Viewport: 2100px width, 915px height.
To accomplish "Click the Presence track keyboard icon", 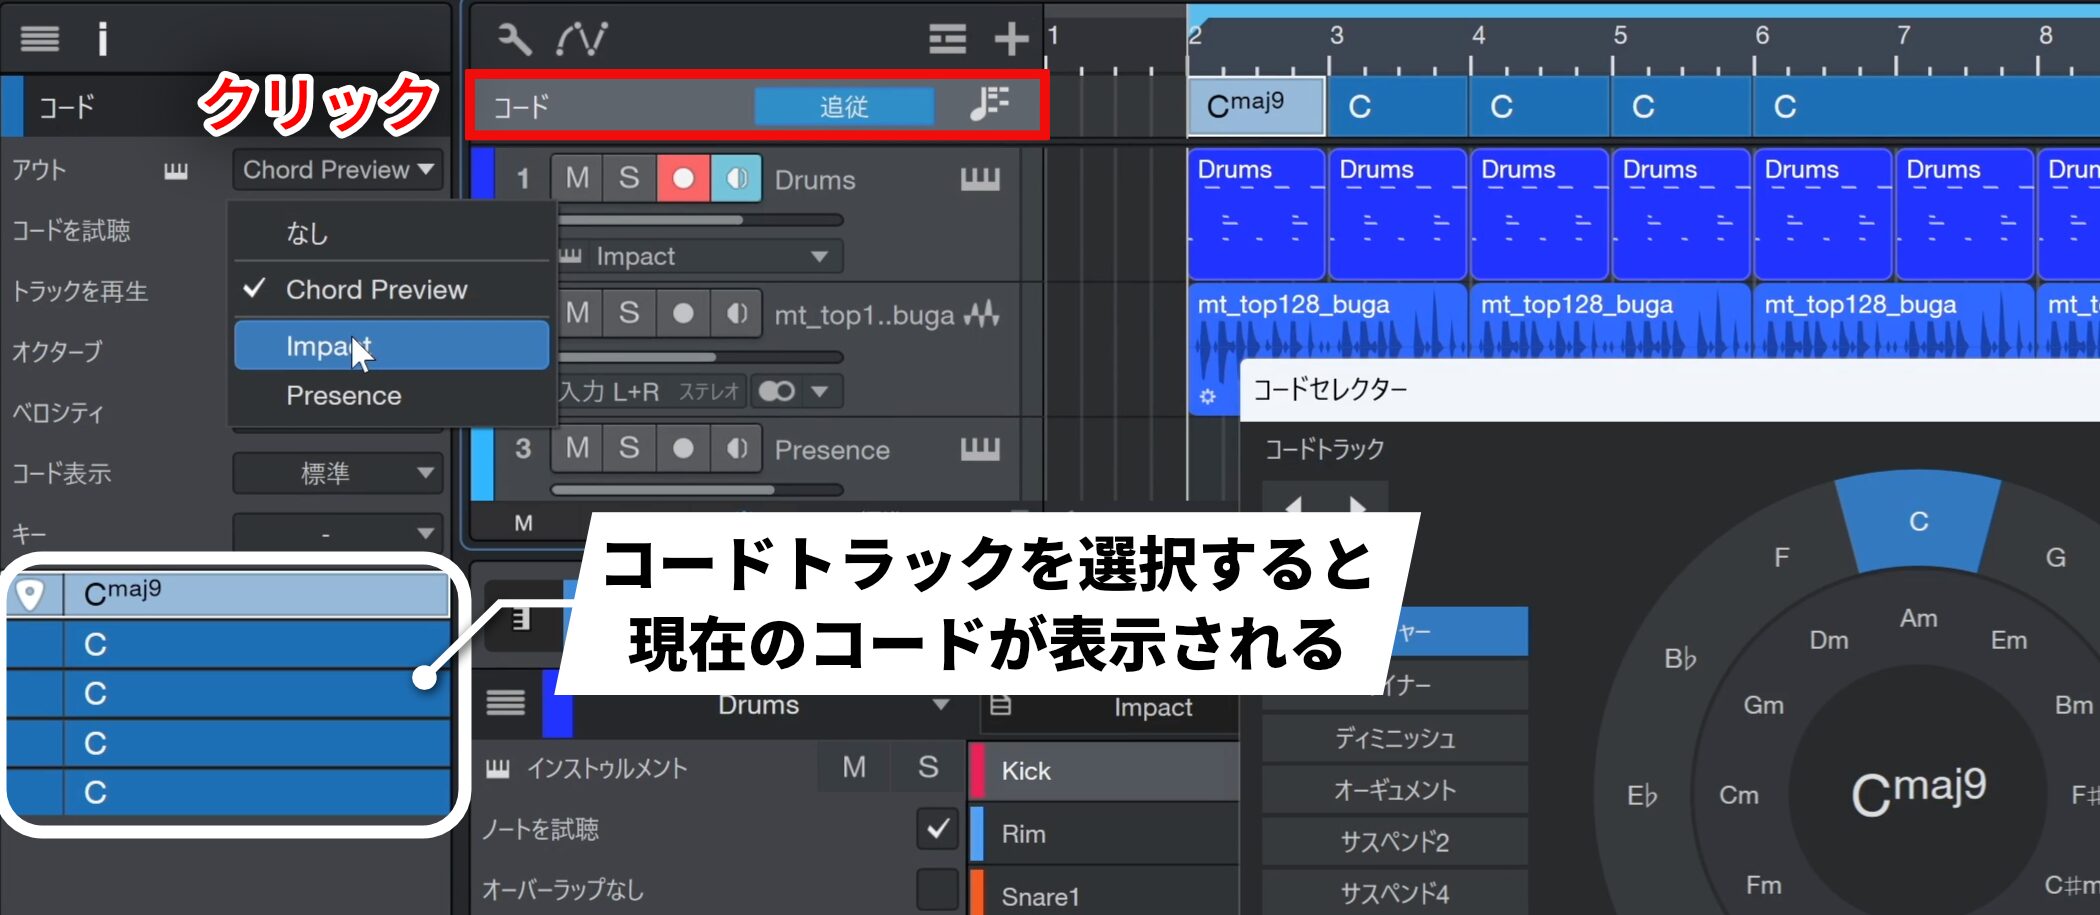I will click(x=979, y=450).
